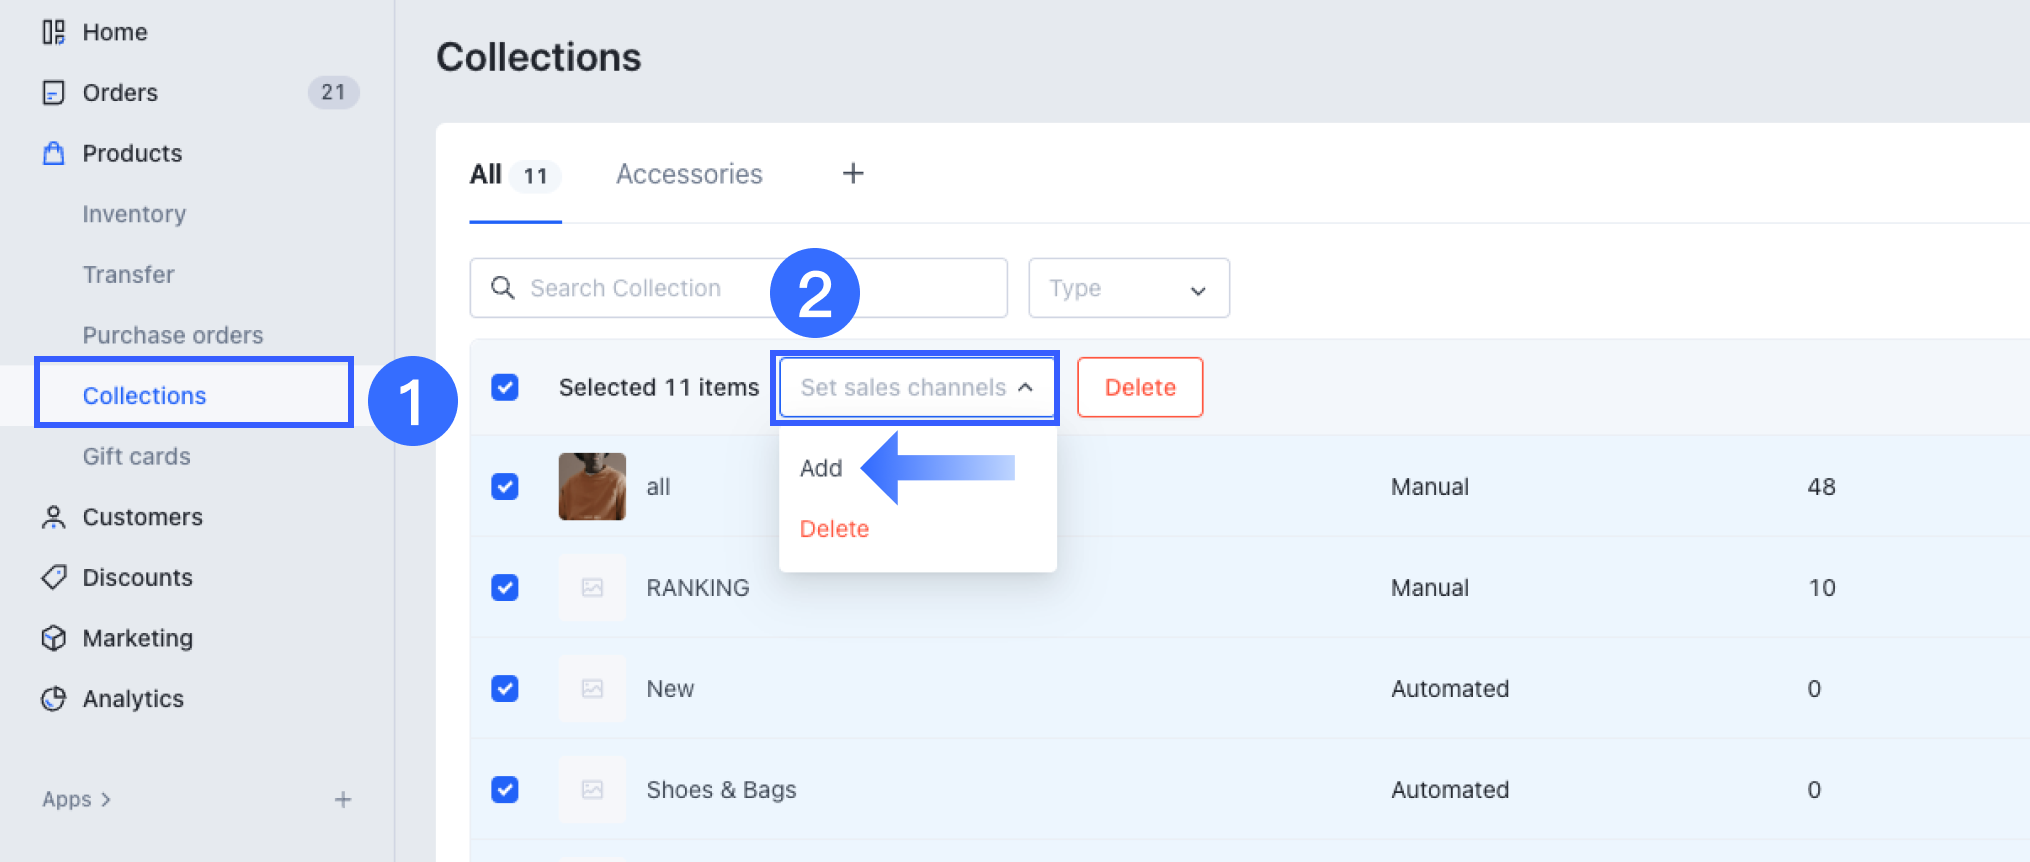2030x862 pixels.
Task: Open the Type filter dropdown
Action: click(x=1128, y=288)
